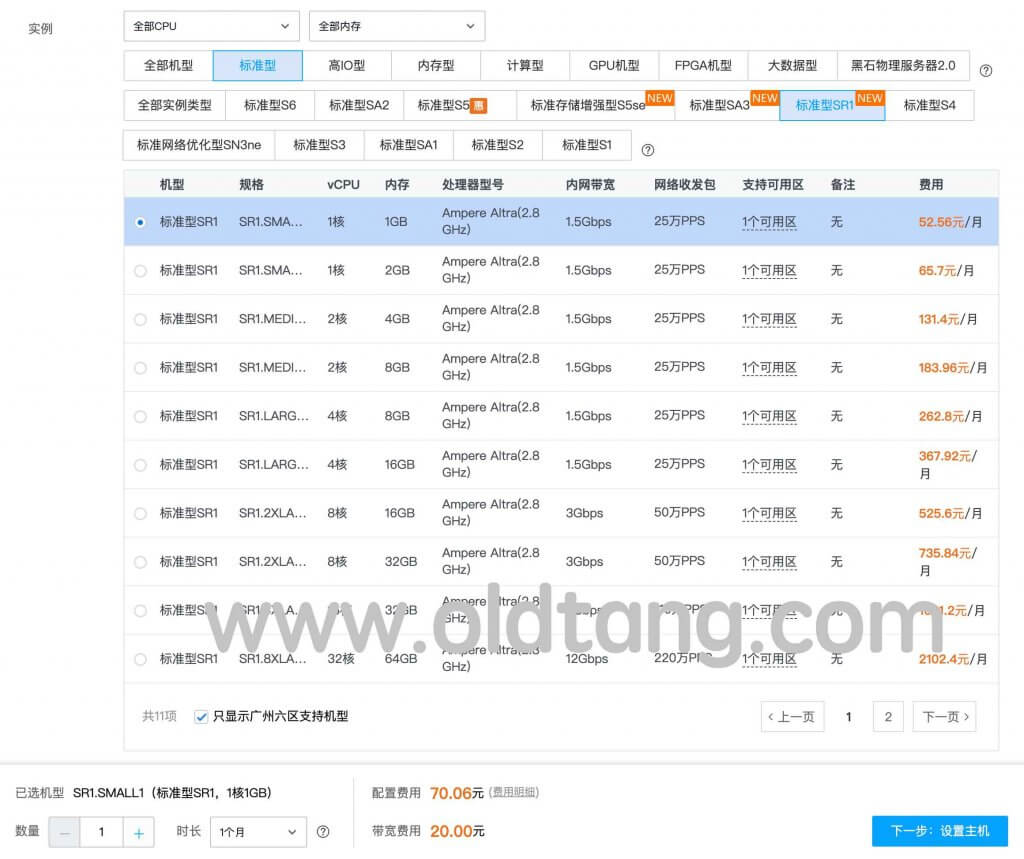Click 下一页 pagination button
The width and height of the screenshot is (1024, 859).
pyautogui.click(x=944, y=716)
